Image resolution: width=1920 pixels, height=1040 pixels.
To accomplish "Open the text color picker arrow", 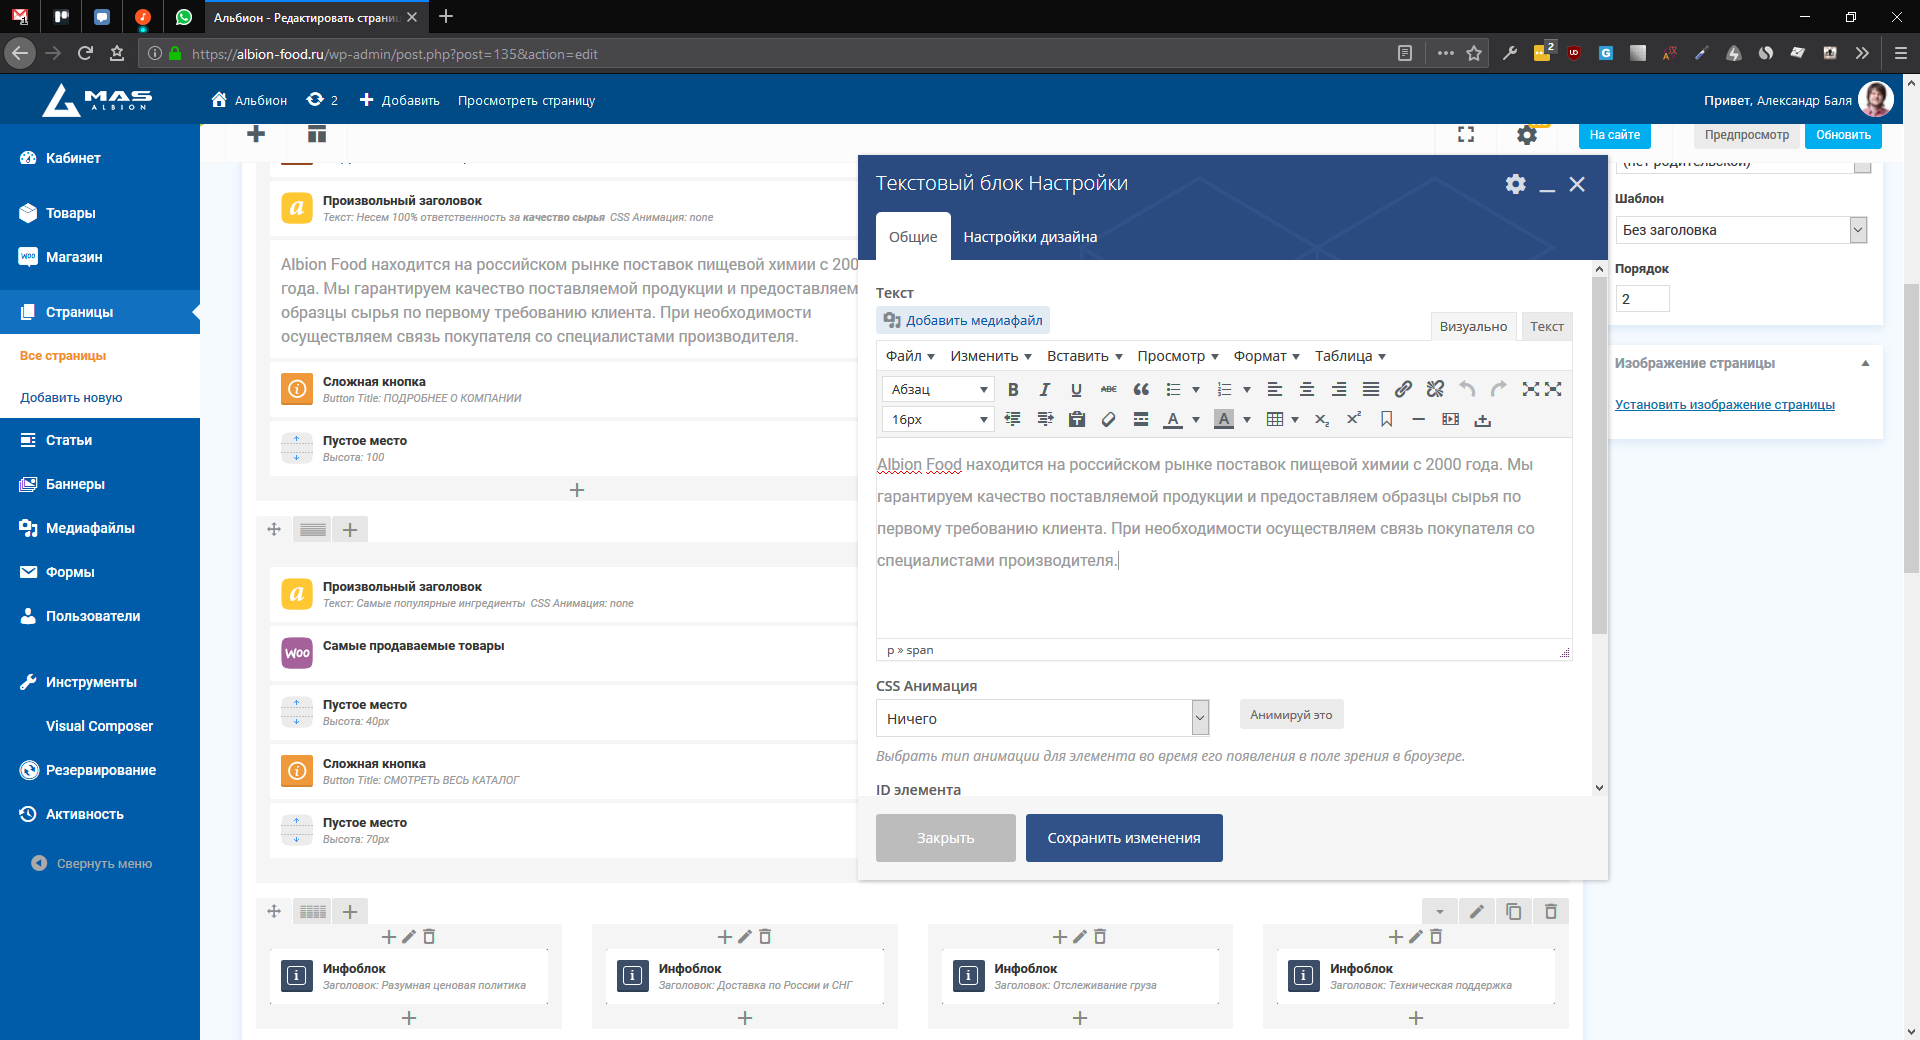I will click(1196, 420).
